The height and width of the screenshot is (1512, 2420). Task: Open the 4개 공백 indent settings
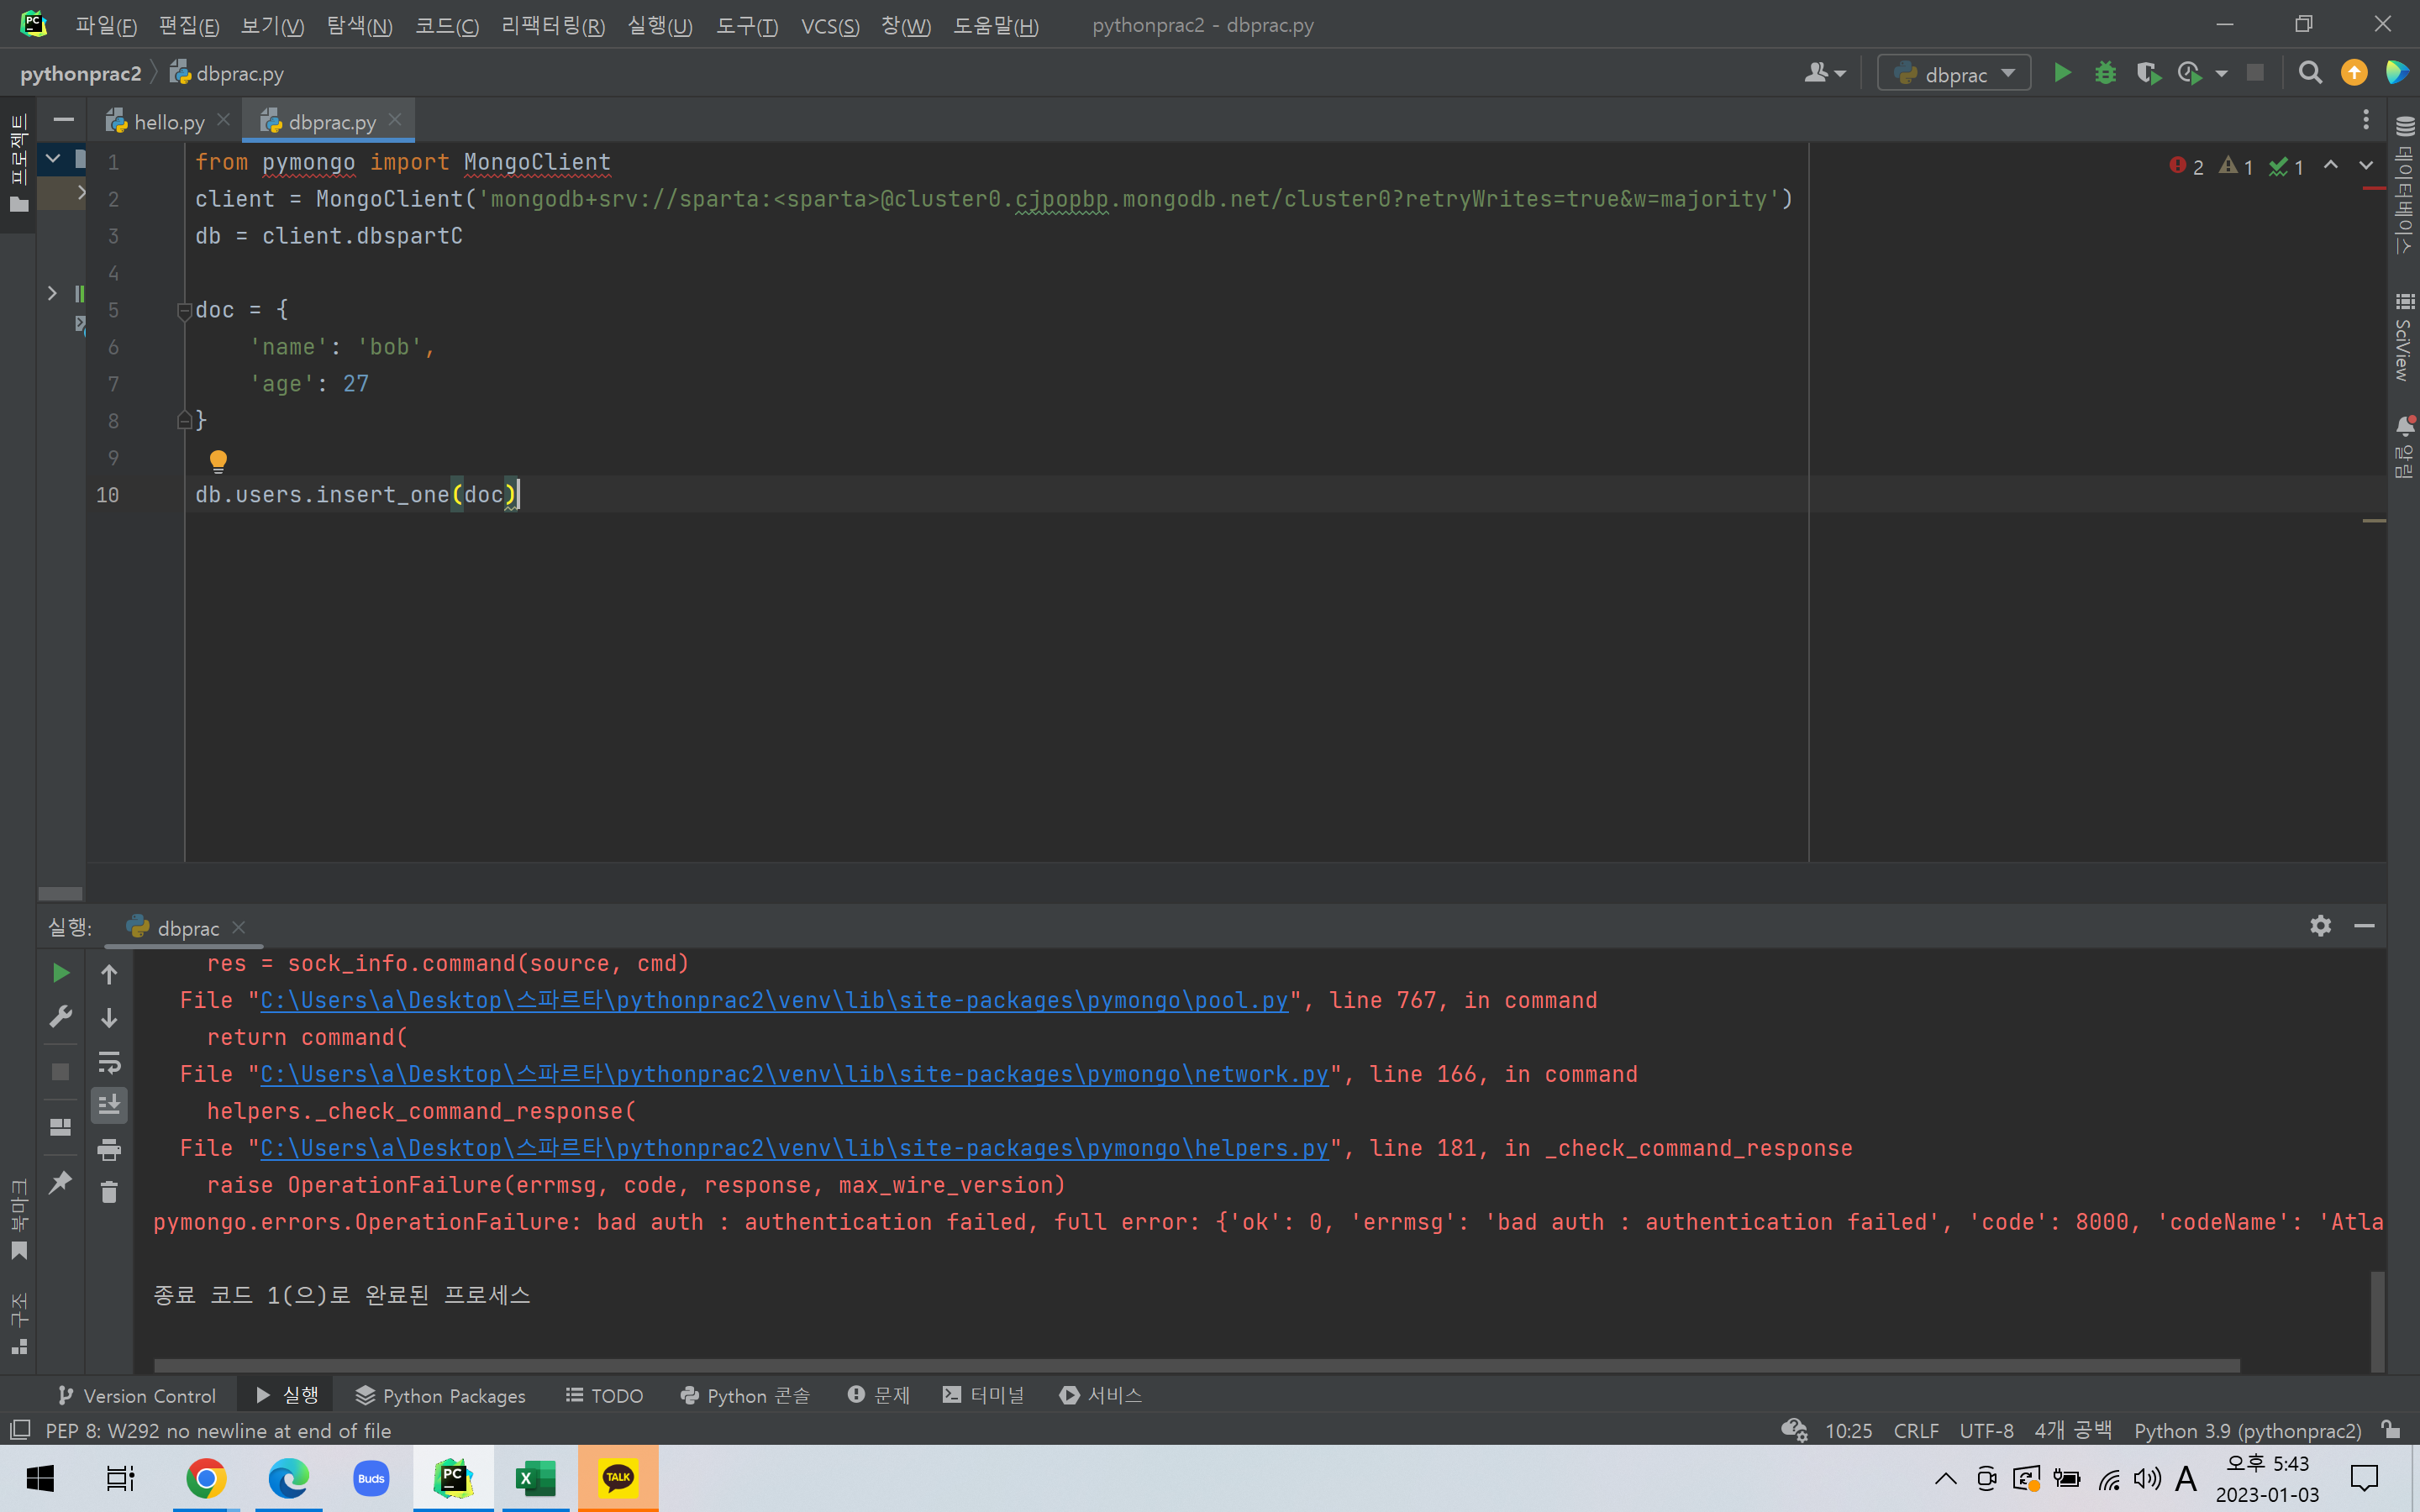[2072, 1431]
